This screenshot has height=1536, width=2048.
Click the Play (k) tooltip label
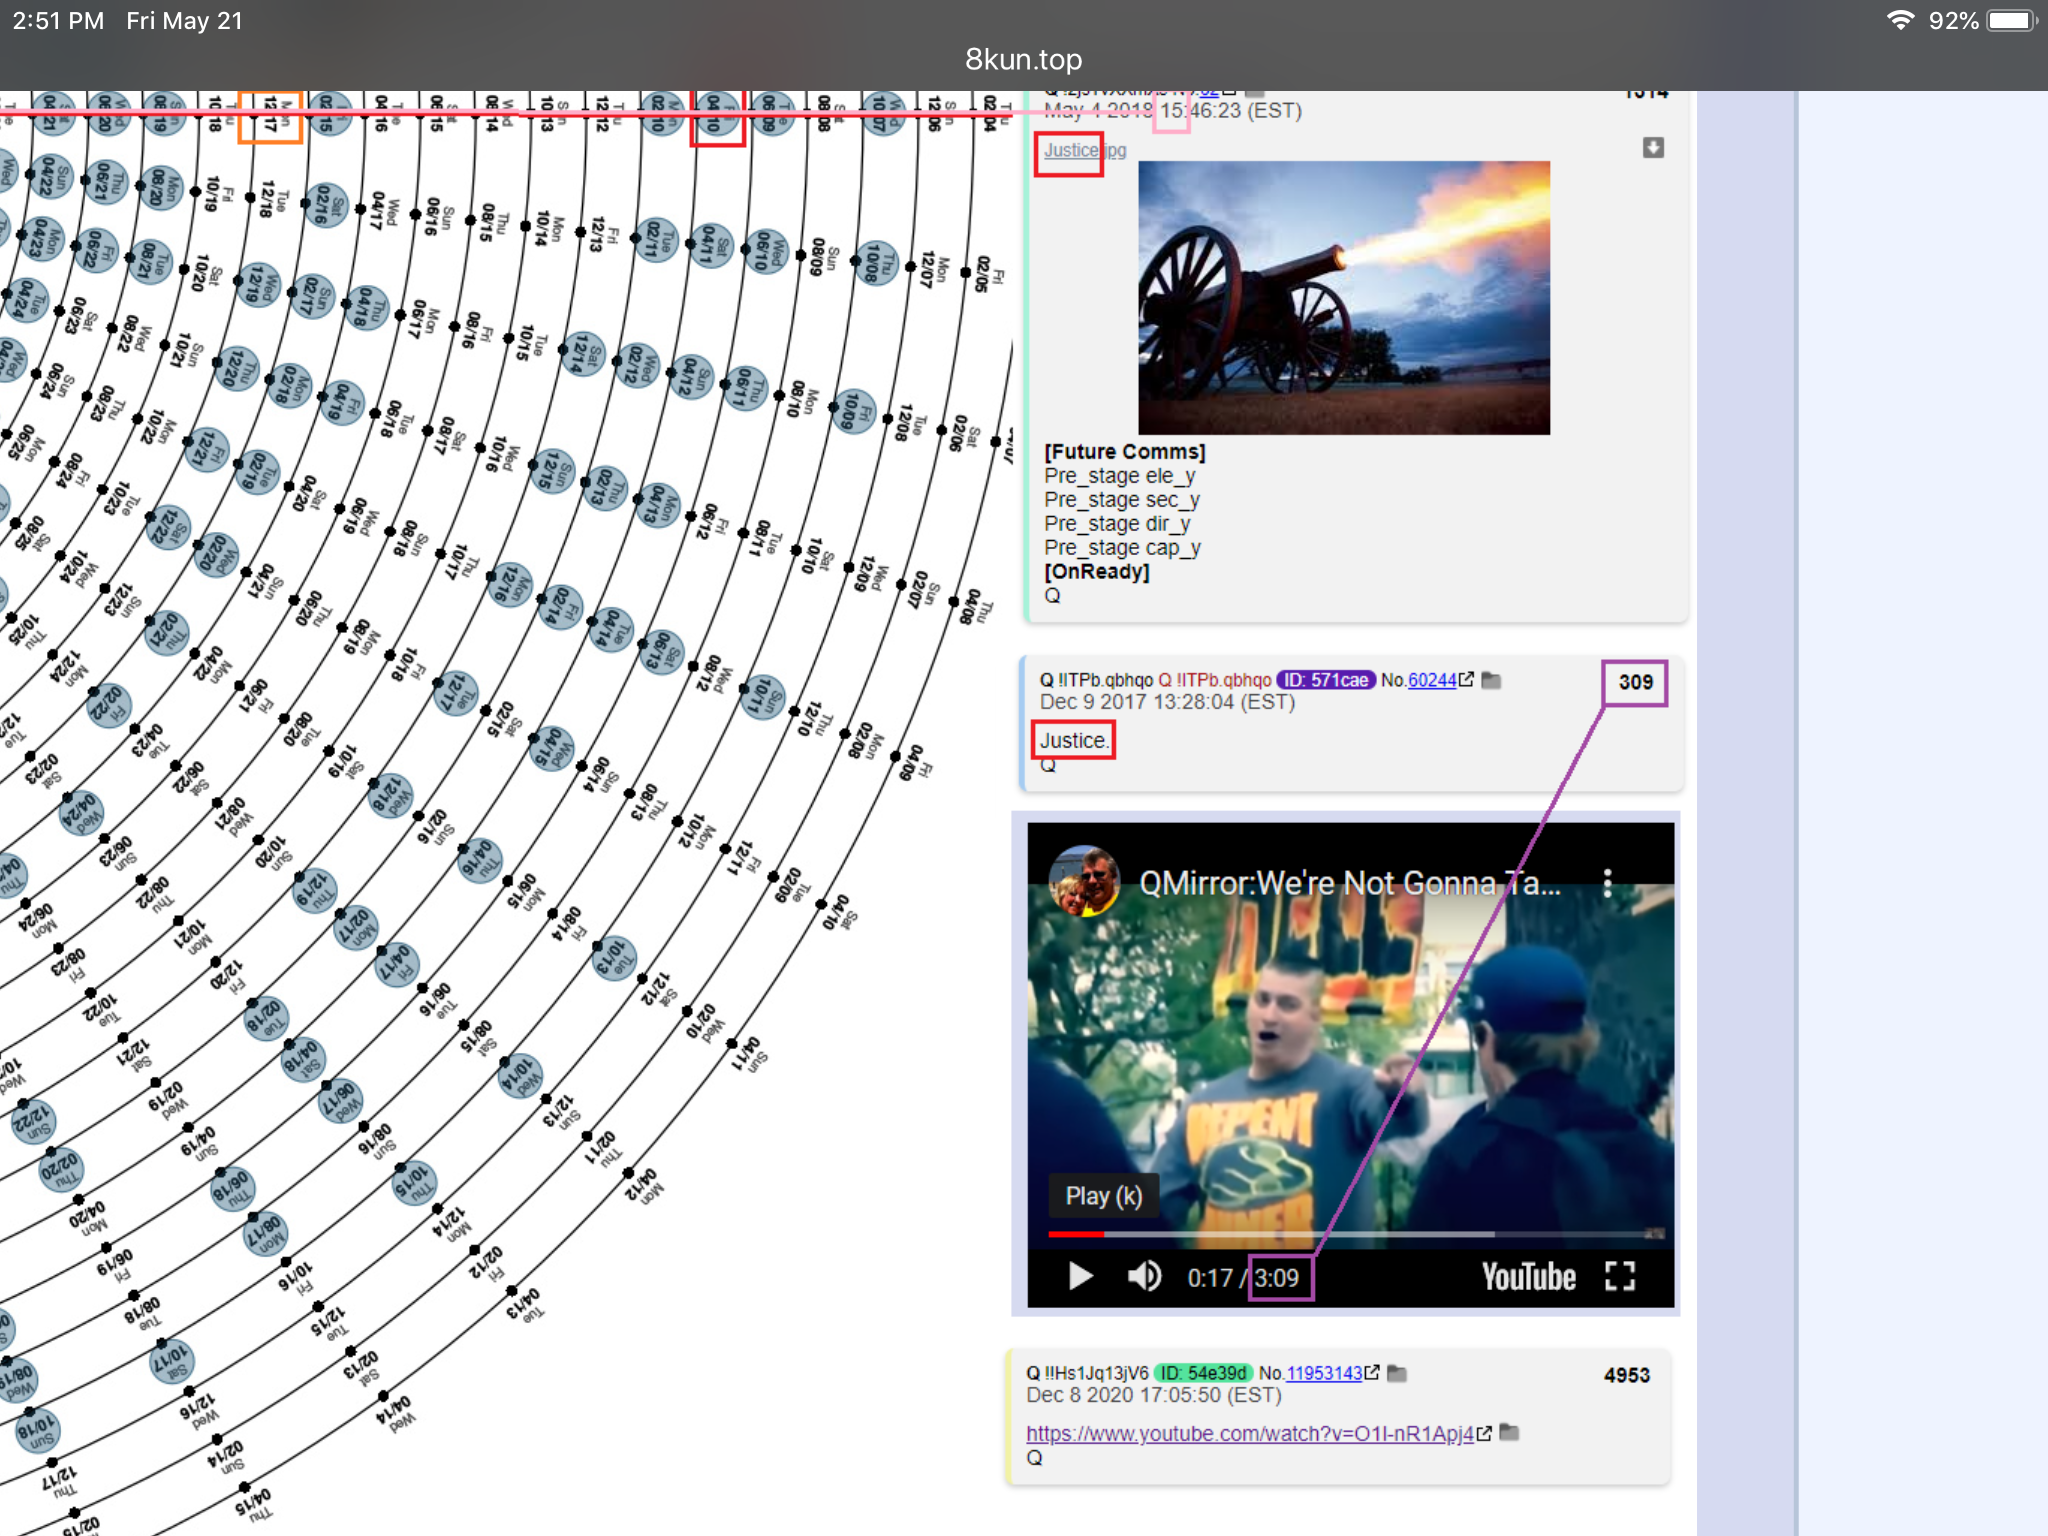1104,1196
